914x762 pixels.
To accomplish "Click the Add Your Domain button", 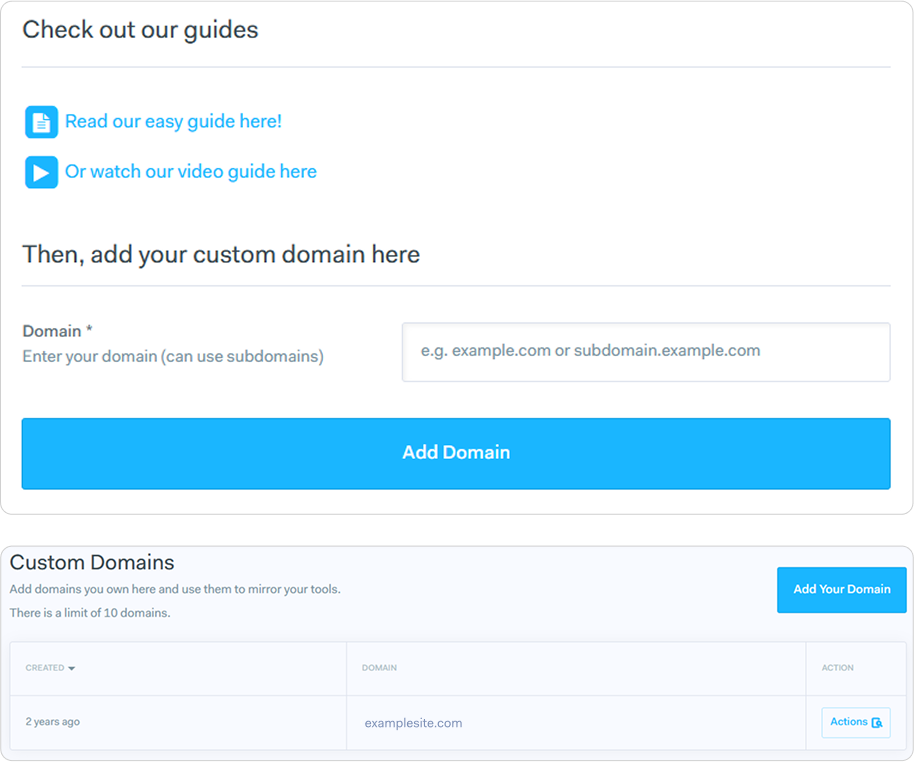I will coord(841,590).
